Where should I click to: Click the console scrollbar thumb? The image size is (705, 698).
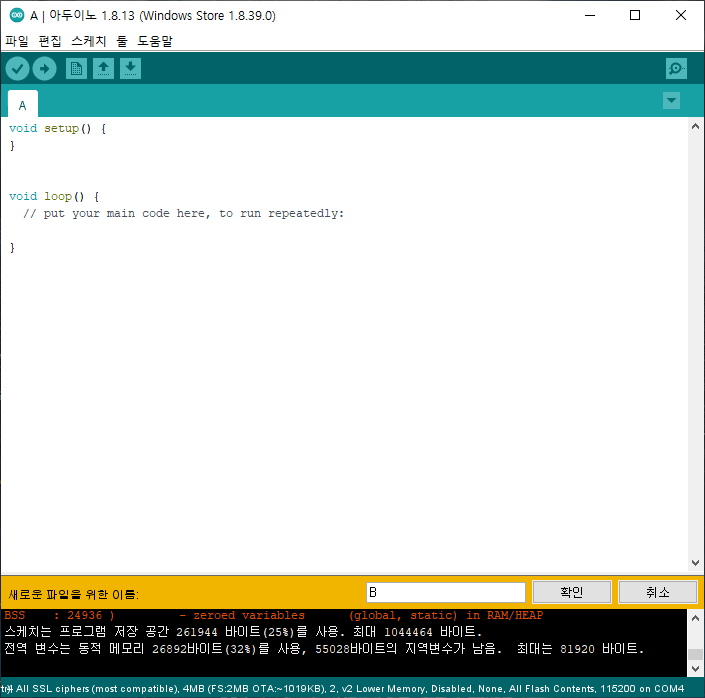[x=695, y=654]
